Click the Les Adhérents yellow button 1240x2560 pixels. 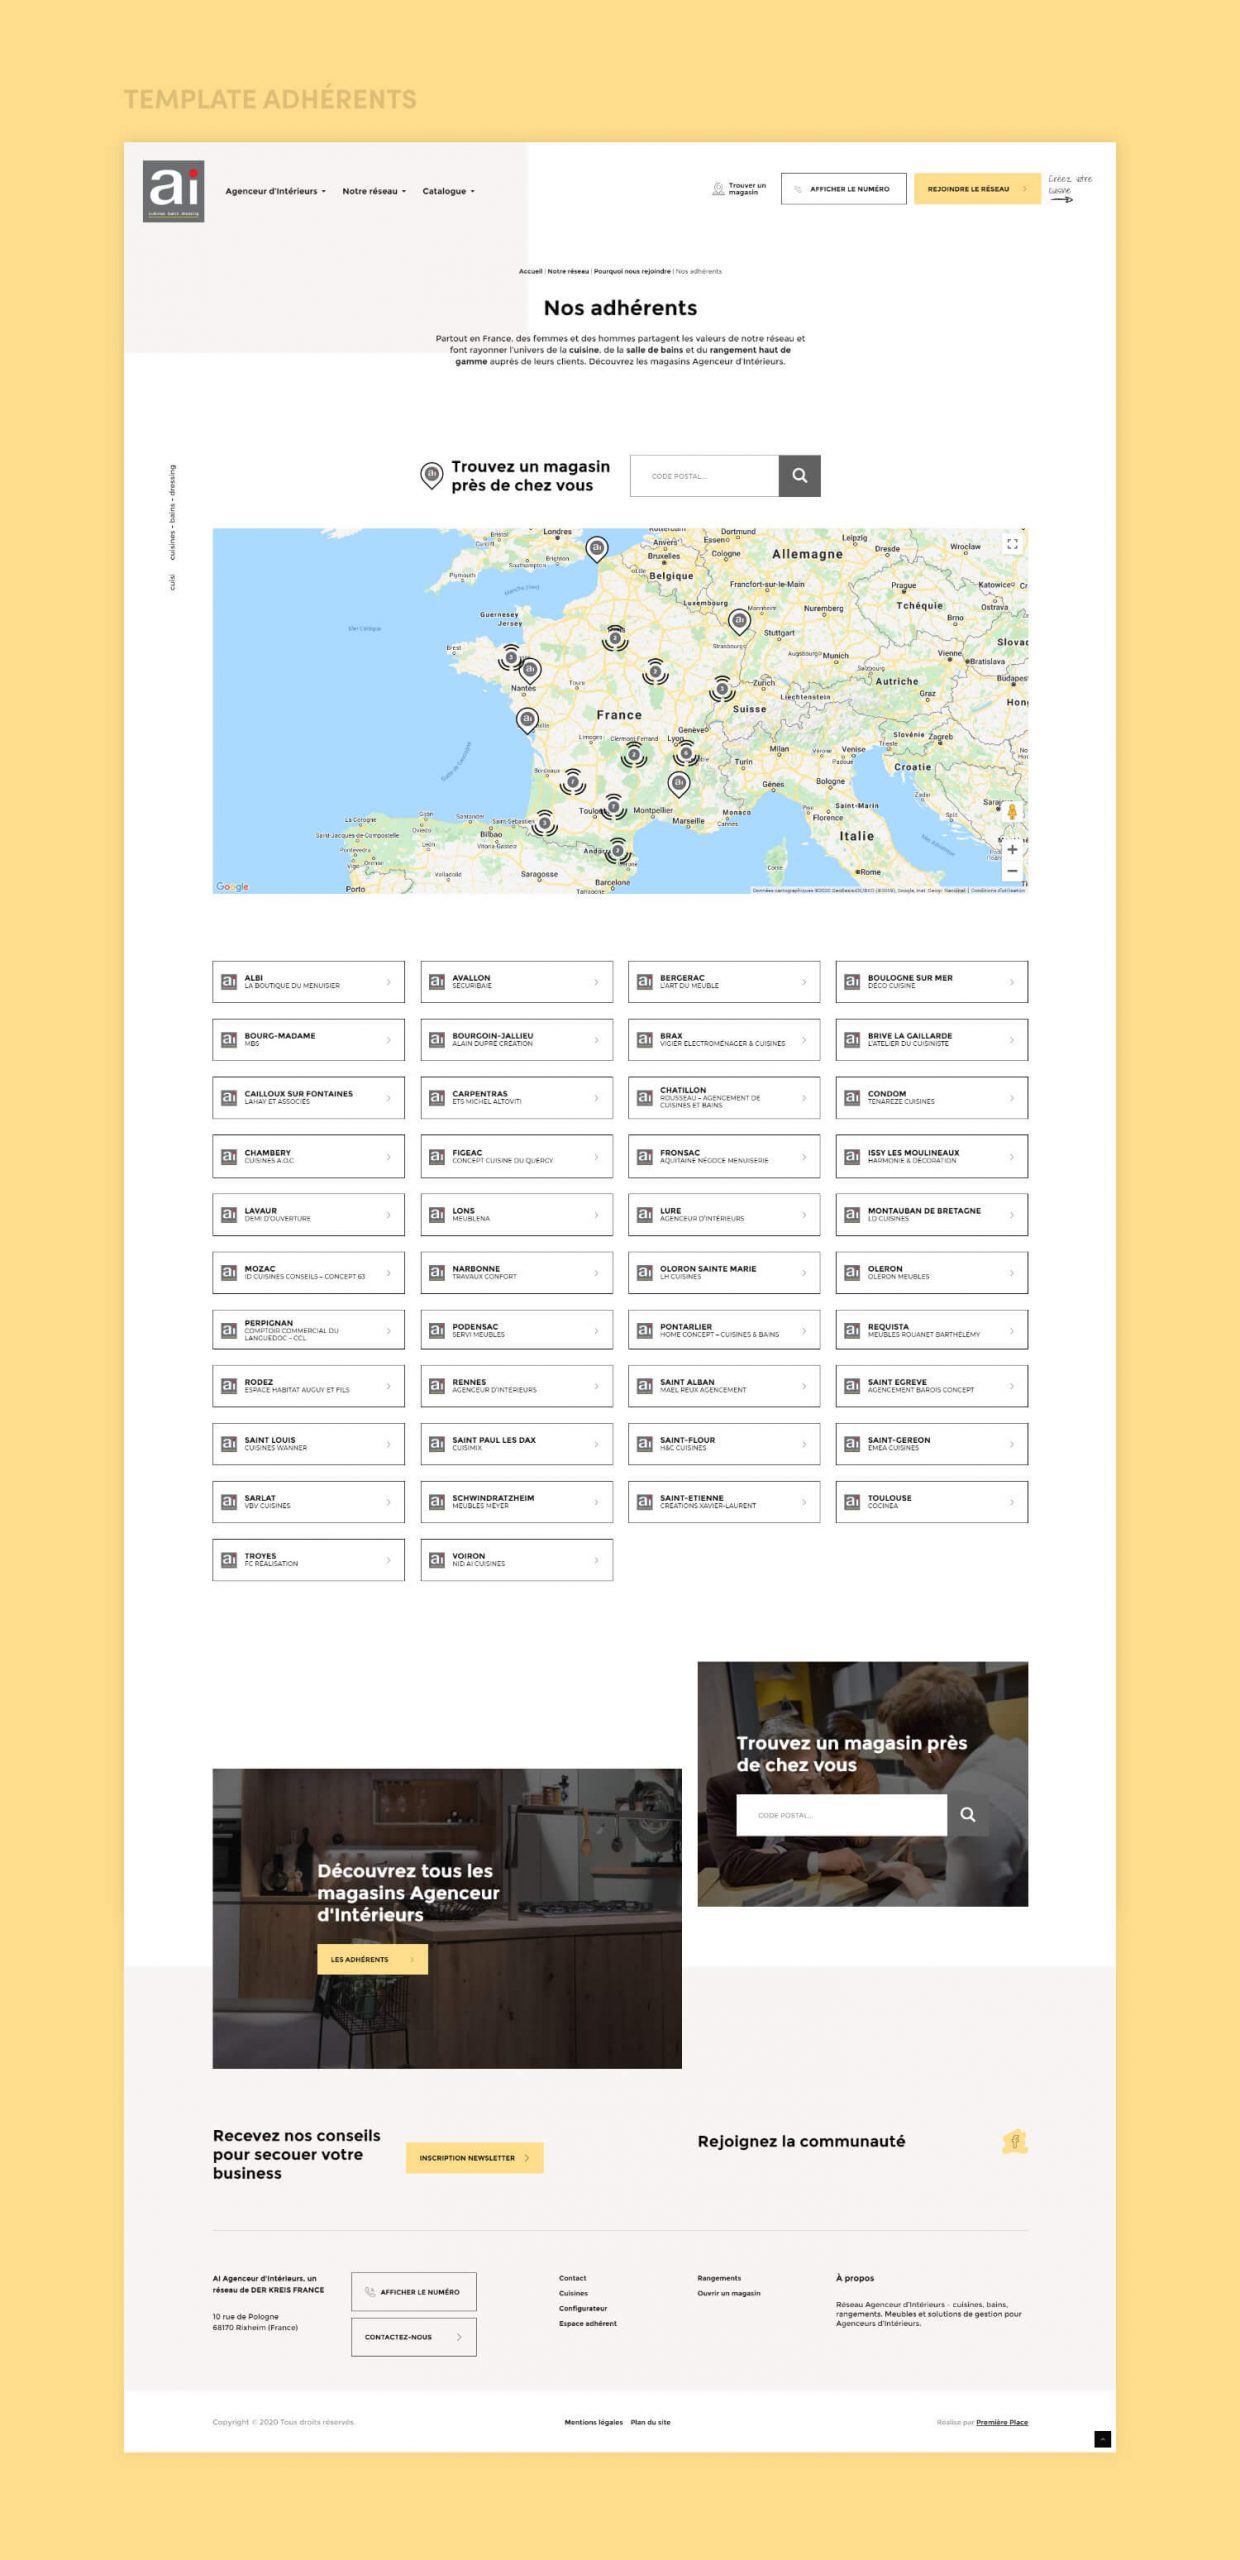click(x=372, y=1959)
